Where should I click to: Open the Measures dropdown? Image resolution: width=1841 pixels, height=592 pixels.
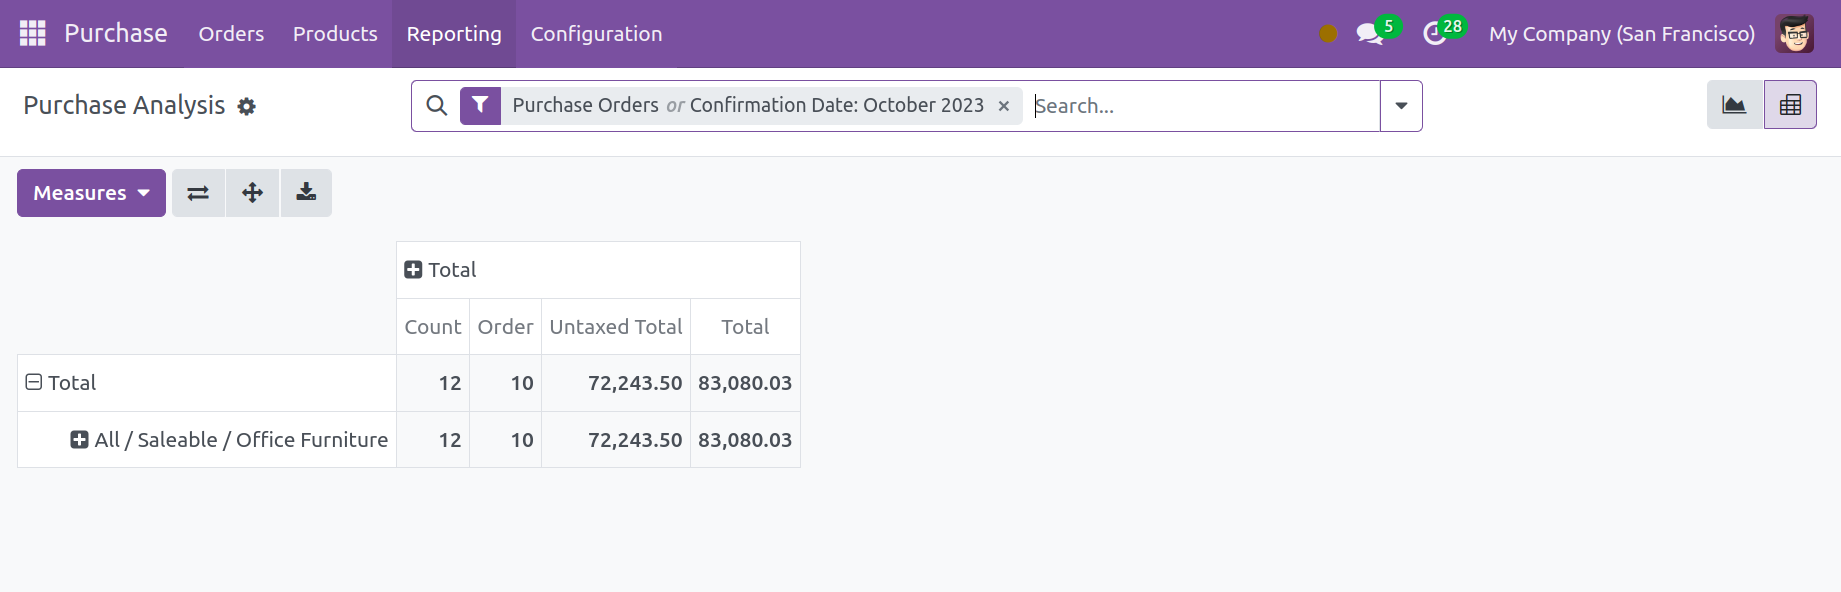[x=91, y=193]
